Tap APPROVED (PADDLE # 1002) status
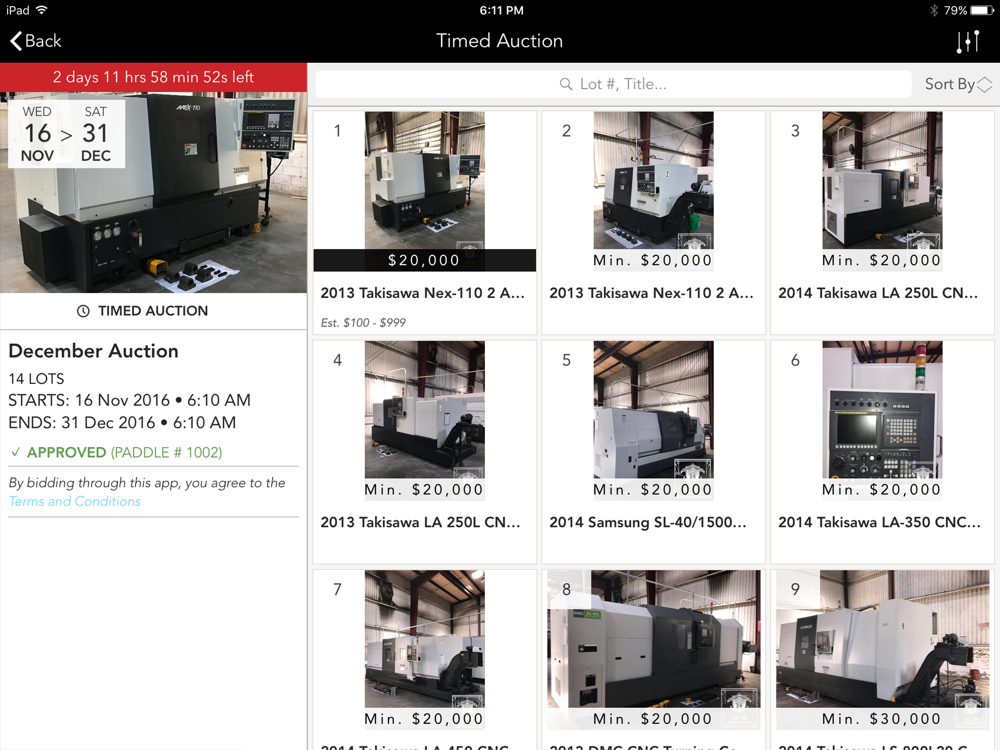 pyautogui.click(x=124, y=453)
